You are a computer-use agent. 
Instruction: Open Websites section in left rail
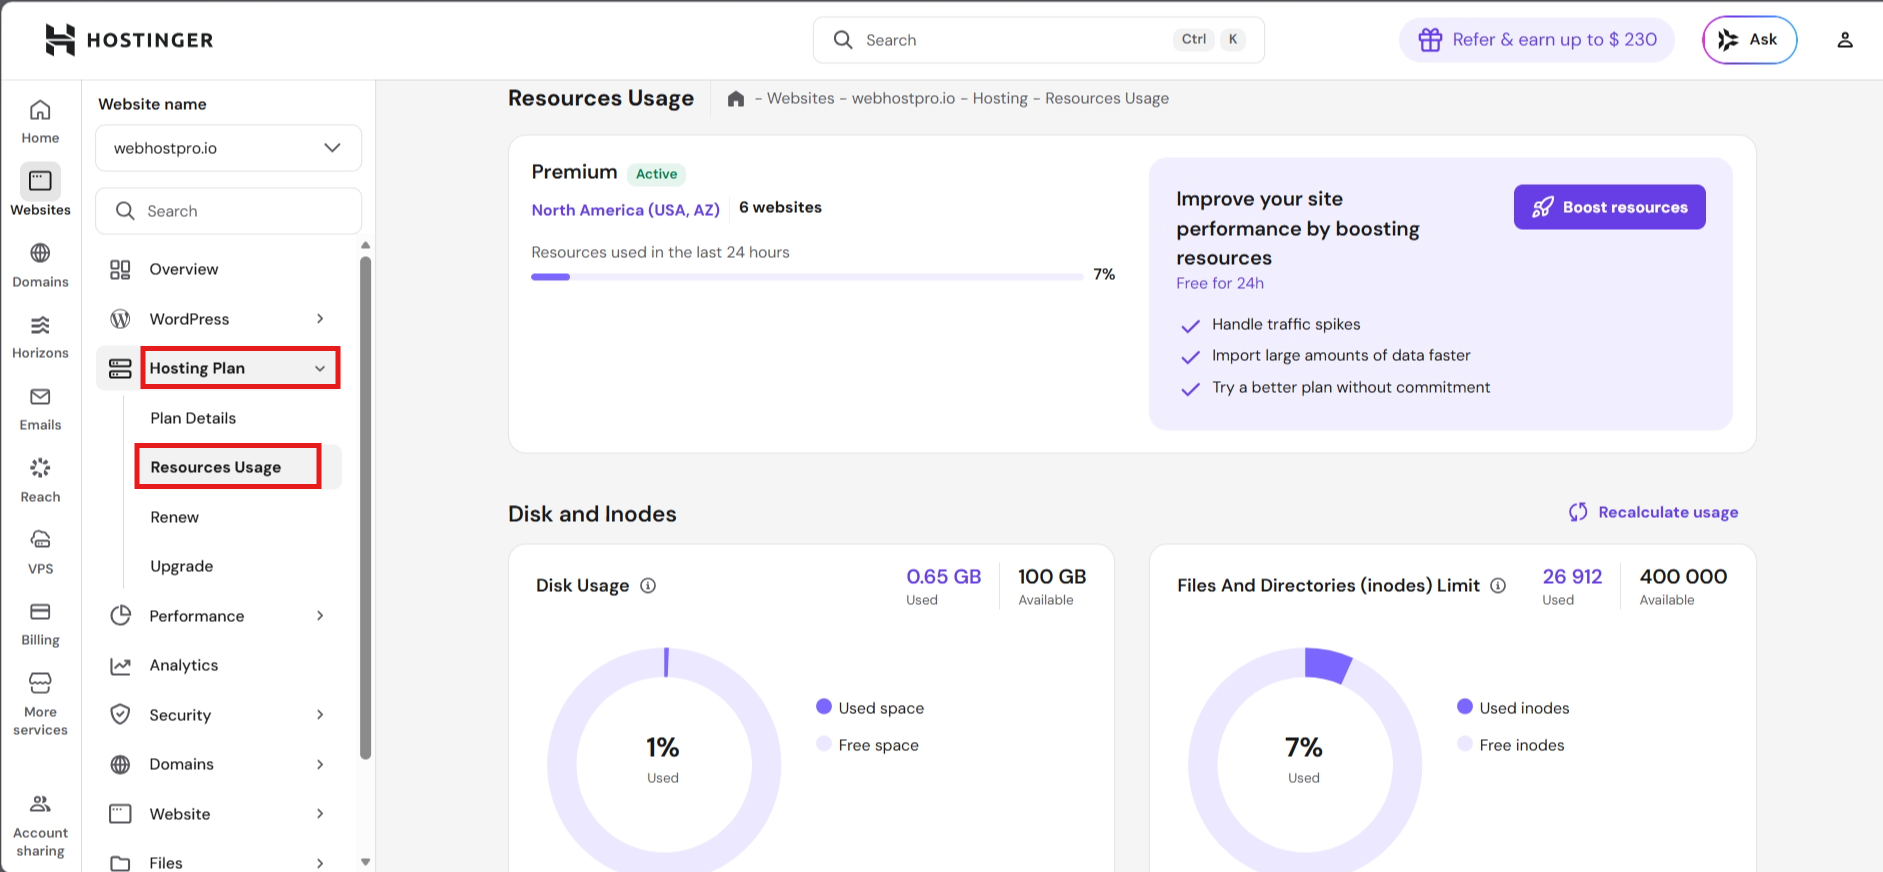click(40, 191)
